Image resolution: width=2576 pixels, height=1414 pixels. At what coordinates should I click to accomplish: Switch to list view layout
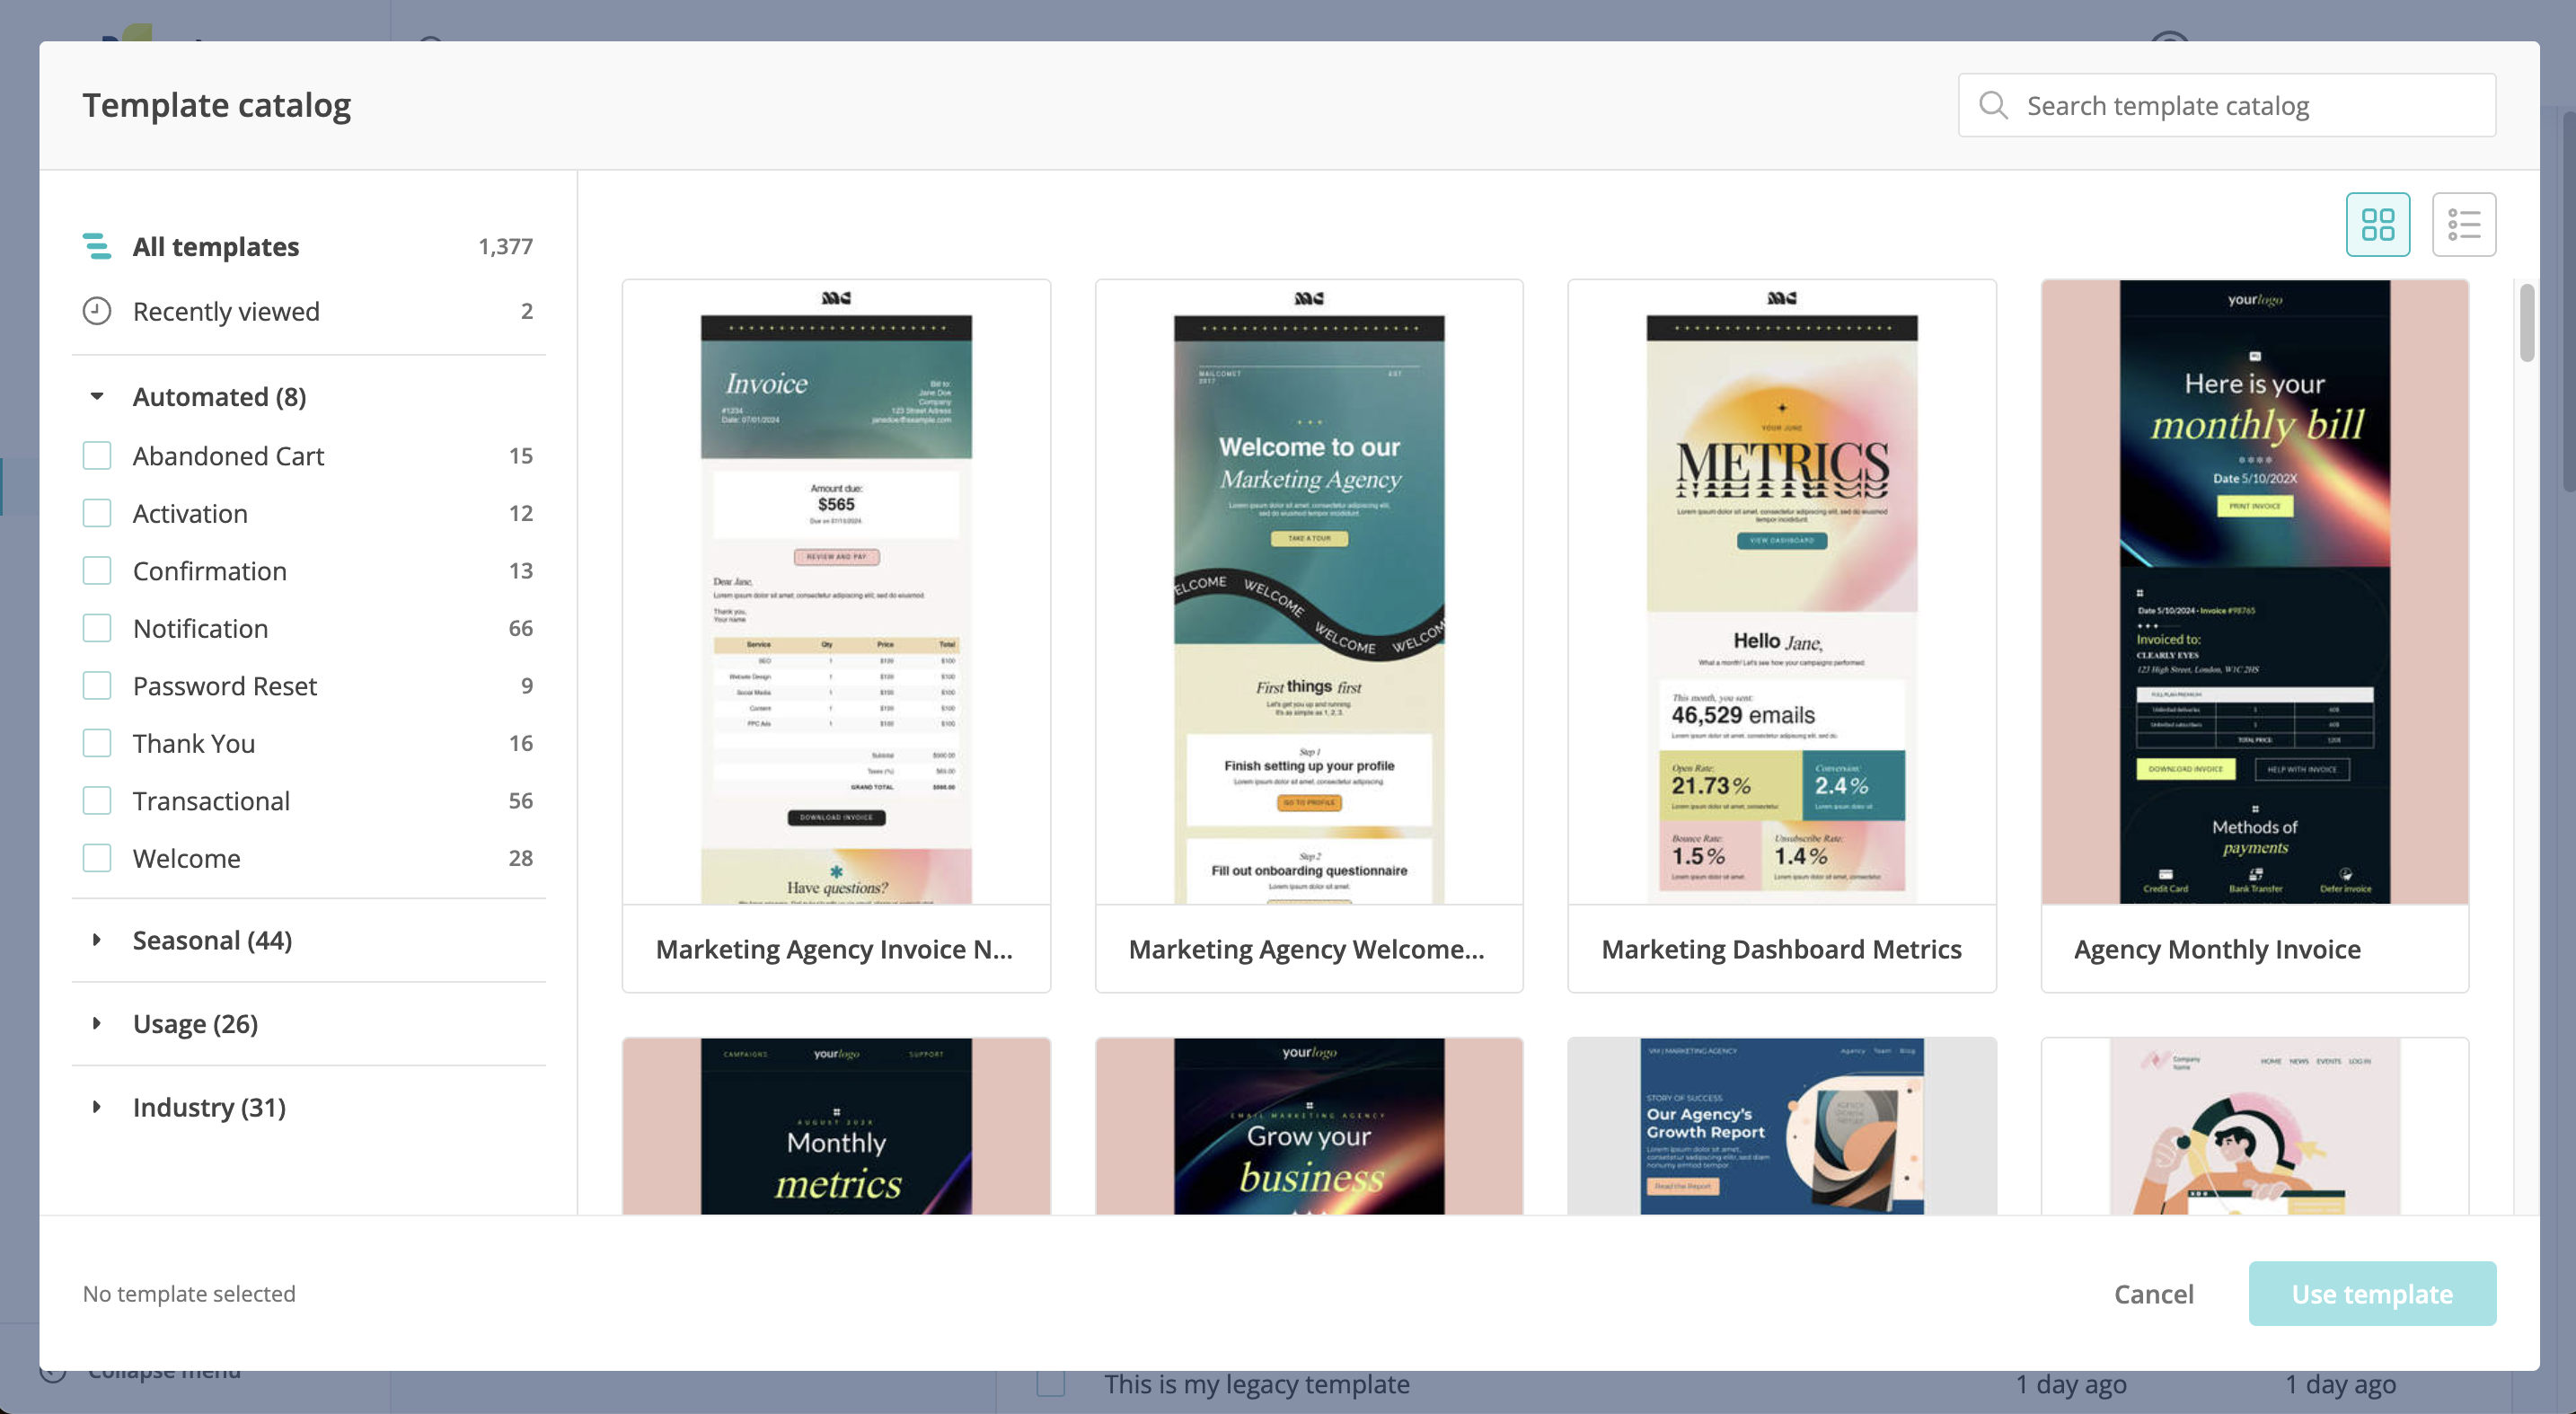pyautogui.click(x=2463, y=224)
